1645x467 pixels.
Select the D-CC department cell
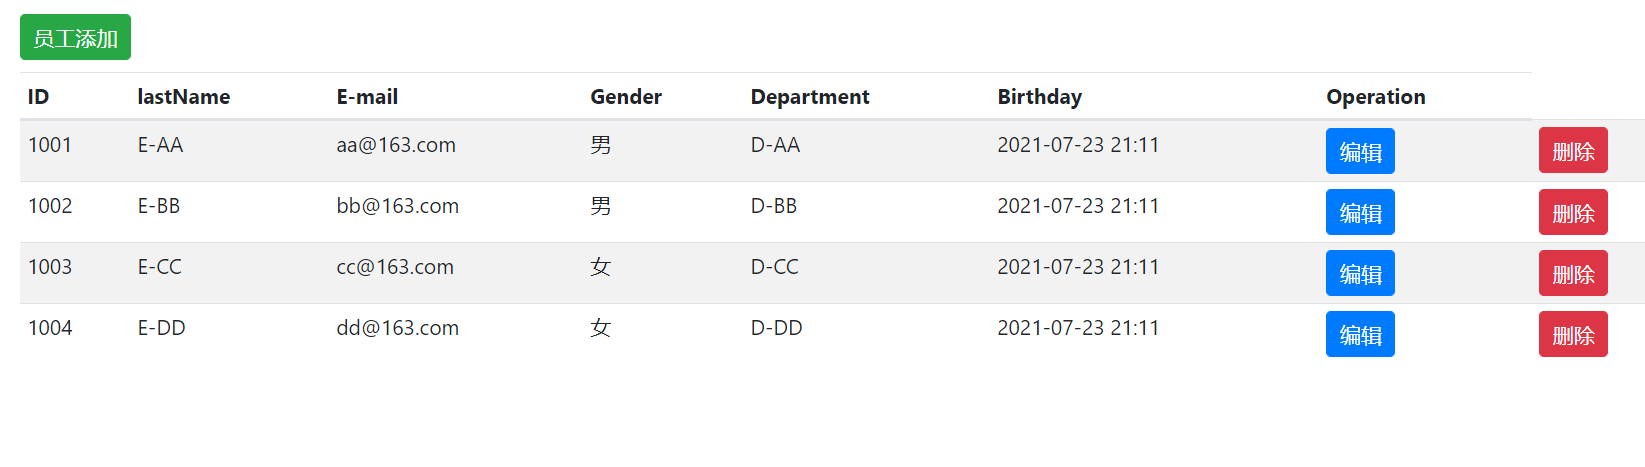[x=775, y=267]
